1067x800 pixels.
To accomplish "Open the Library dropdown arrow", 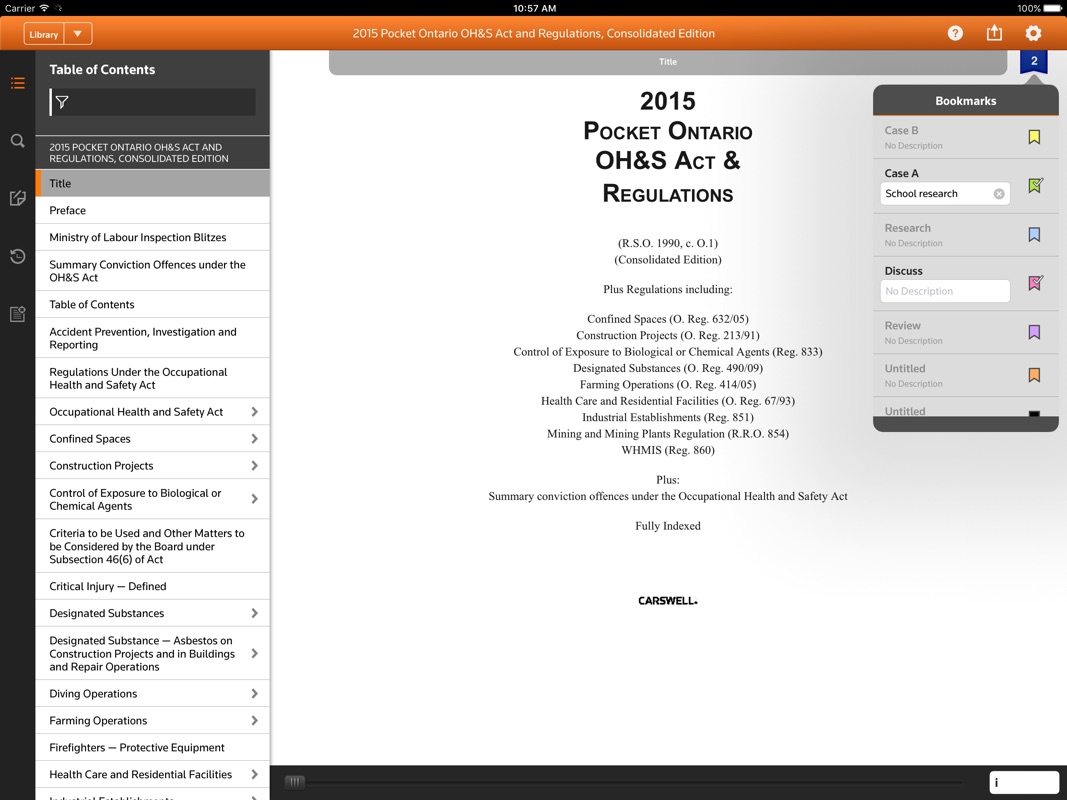I will (x=78, y=34).
